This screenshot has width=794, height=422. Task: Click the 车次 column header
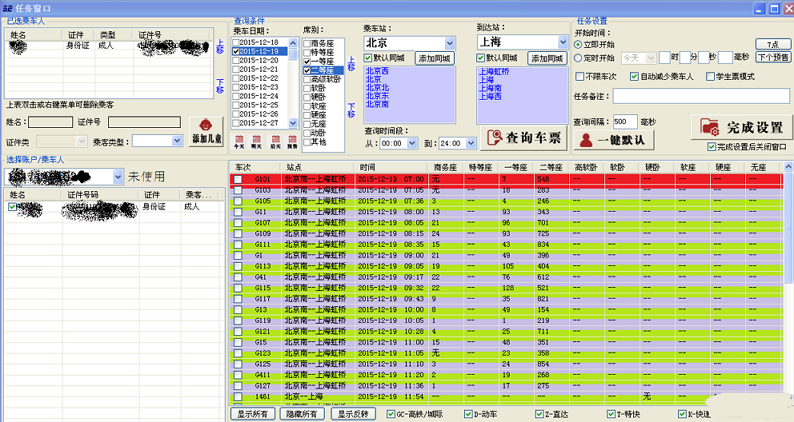pos(255,167)
